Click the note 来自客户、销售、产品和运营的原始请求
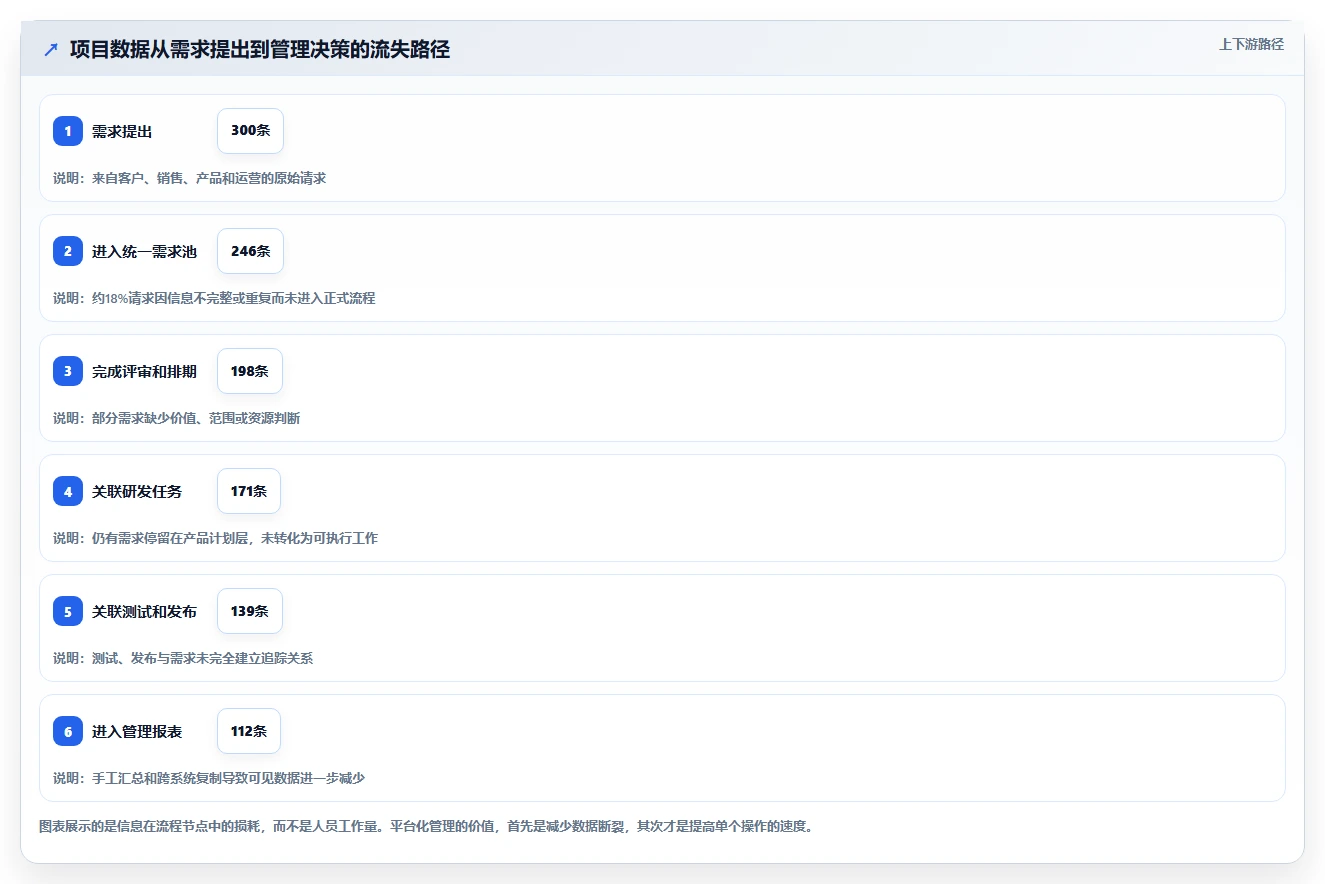The height and width of the screenshot is (884, 1325). tap(189, 178)
